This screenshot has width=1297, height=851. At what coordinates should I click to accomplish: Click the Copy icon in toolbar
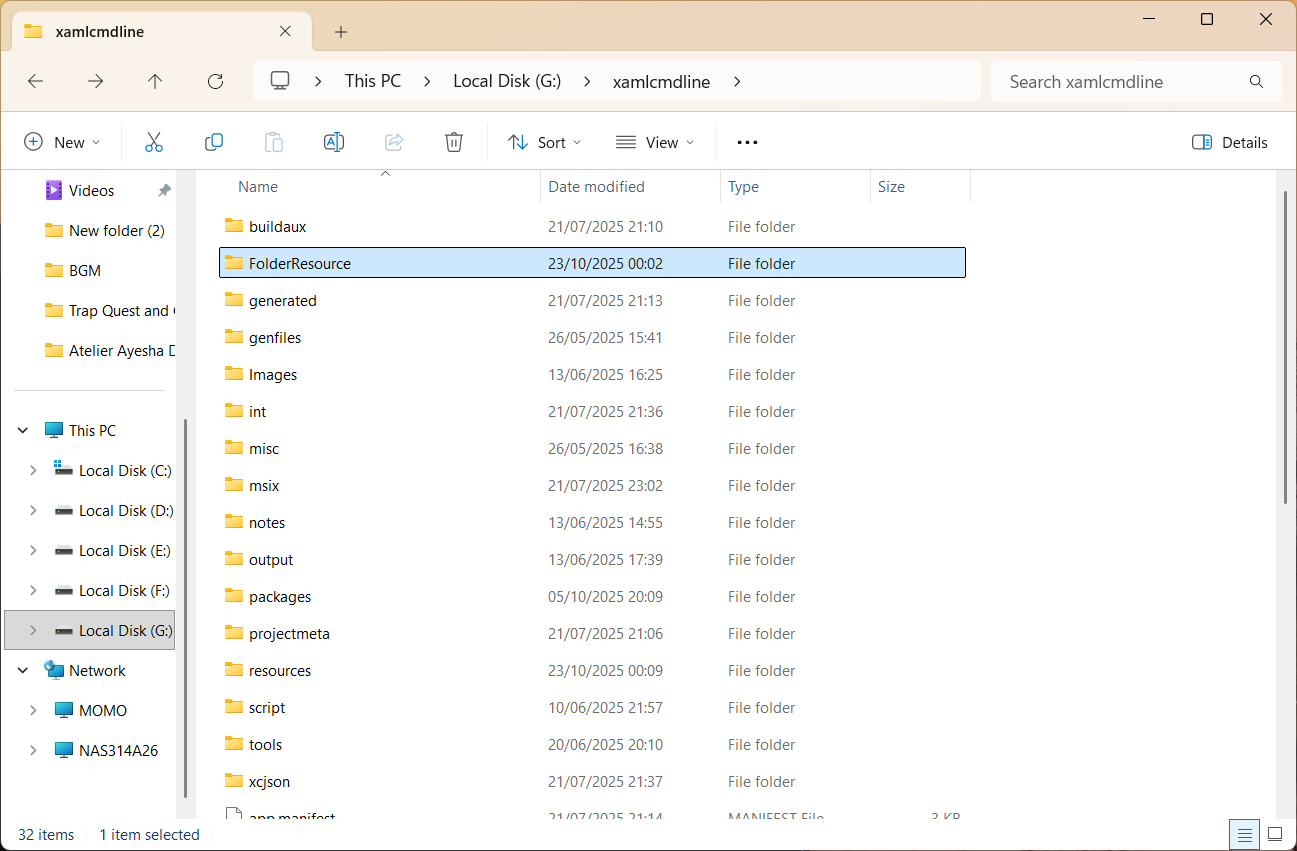213,142
